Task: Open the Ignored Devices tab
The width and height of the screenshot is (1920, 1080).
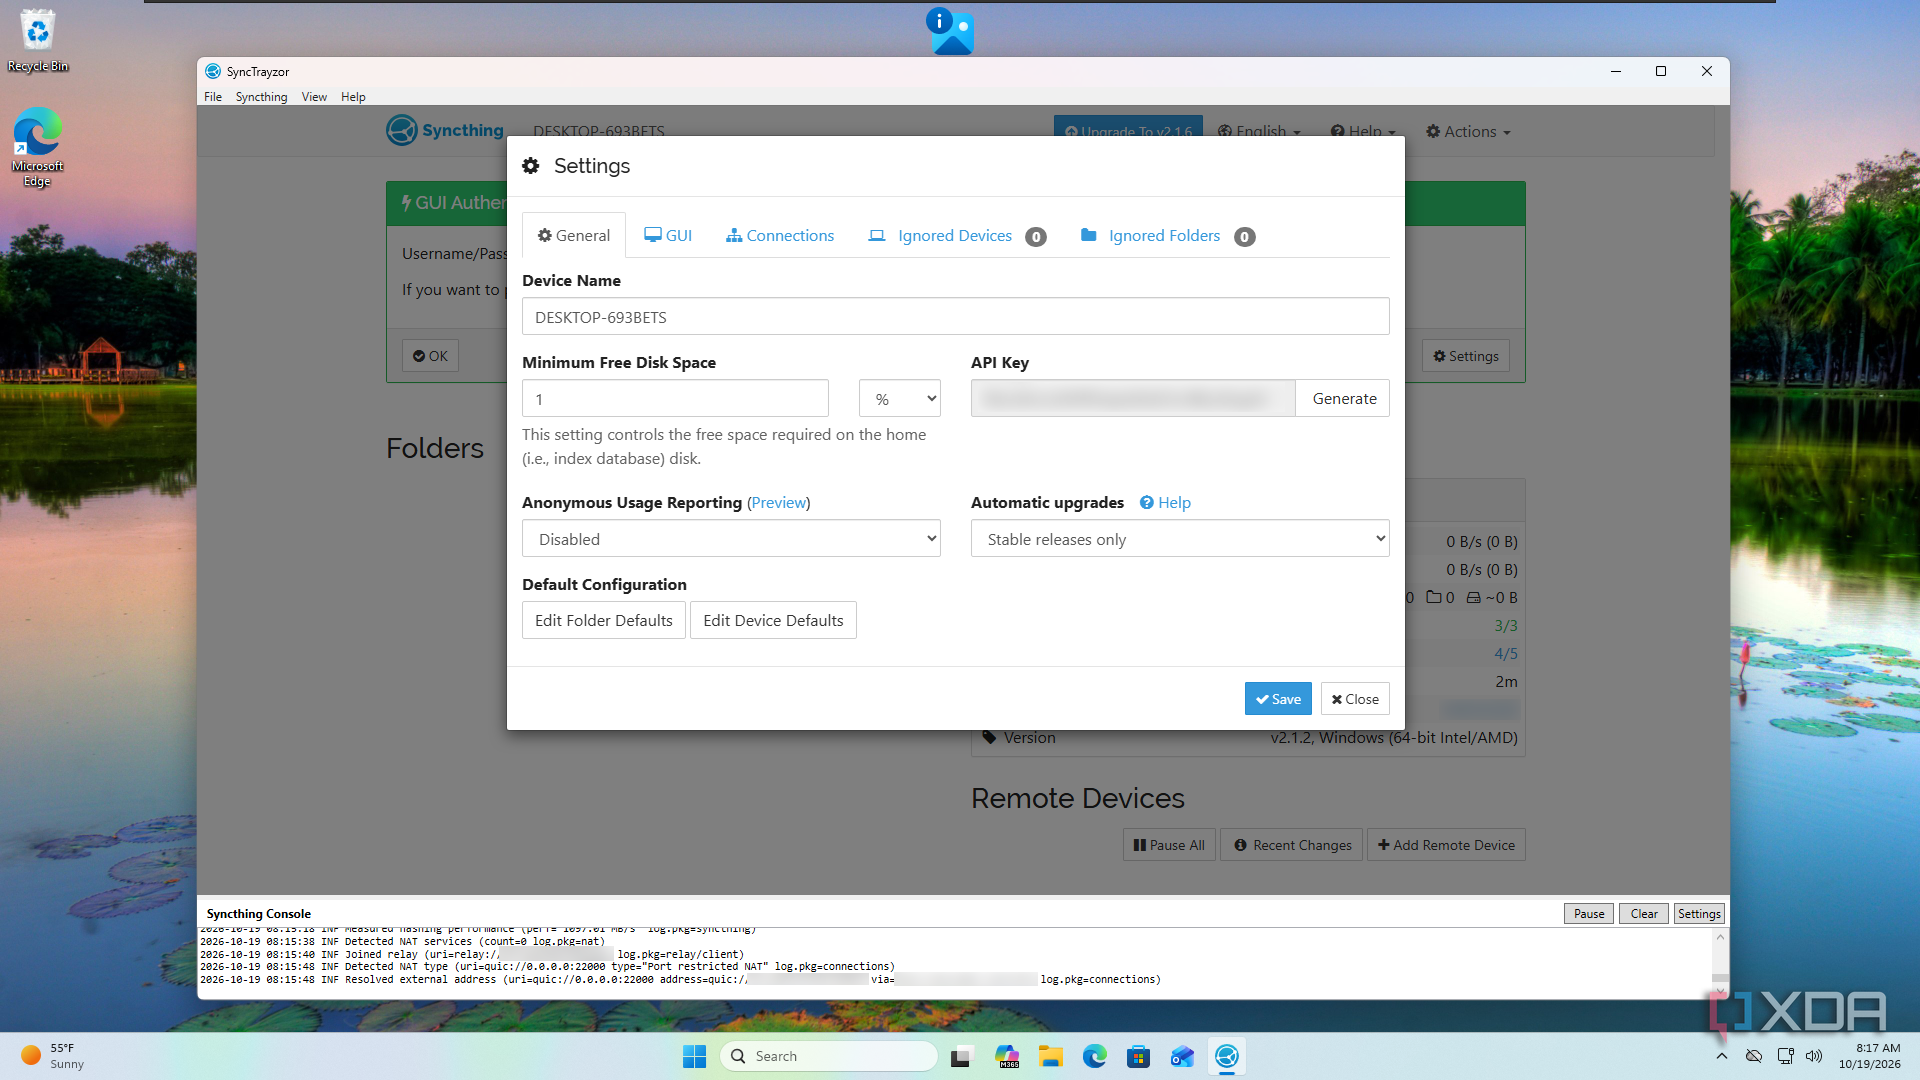Action: tap(957, 236)
